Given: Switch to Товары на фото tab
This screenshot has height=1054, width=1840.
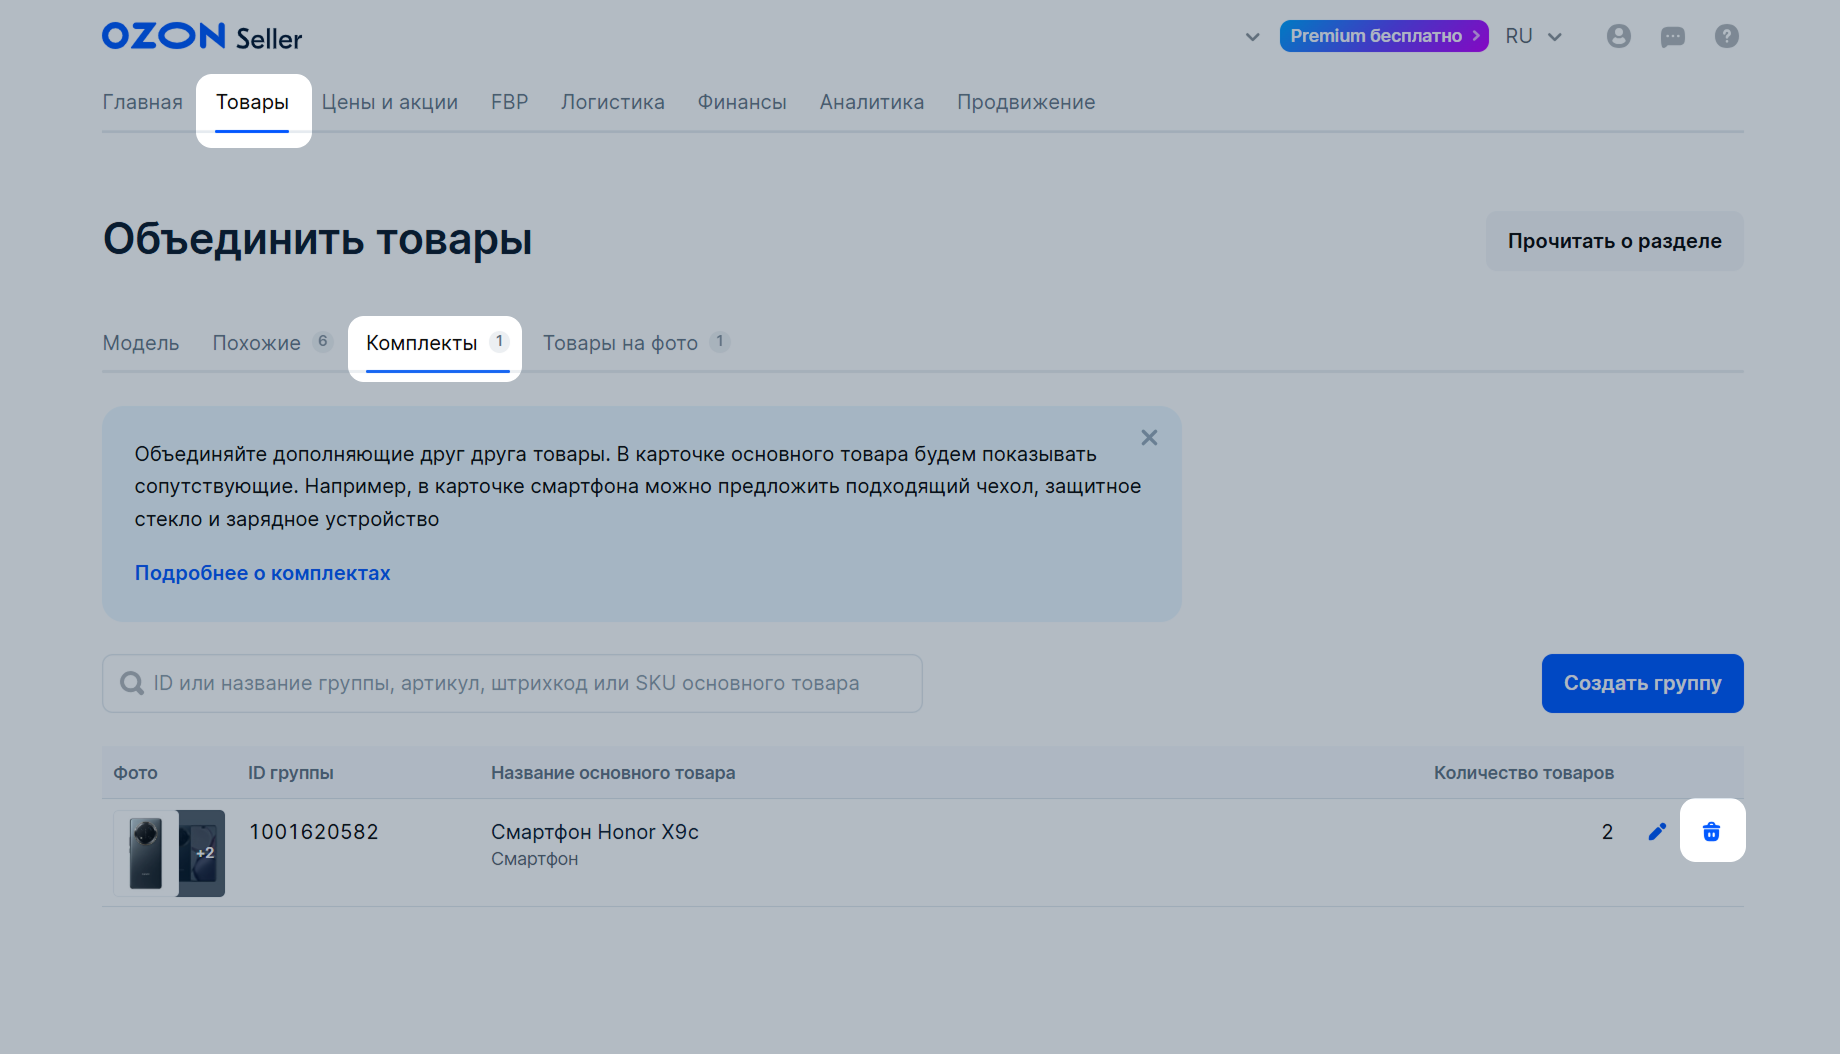Looking at the screenshot, I should 636,343.
